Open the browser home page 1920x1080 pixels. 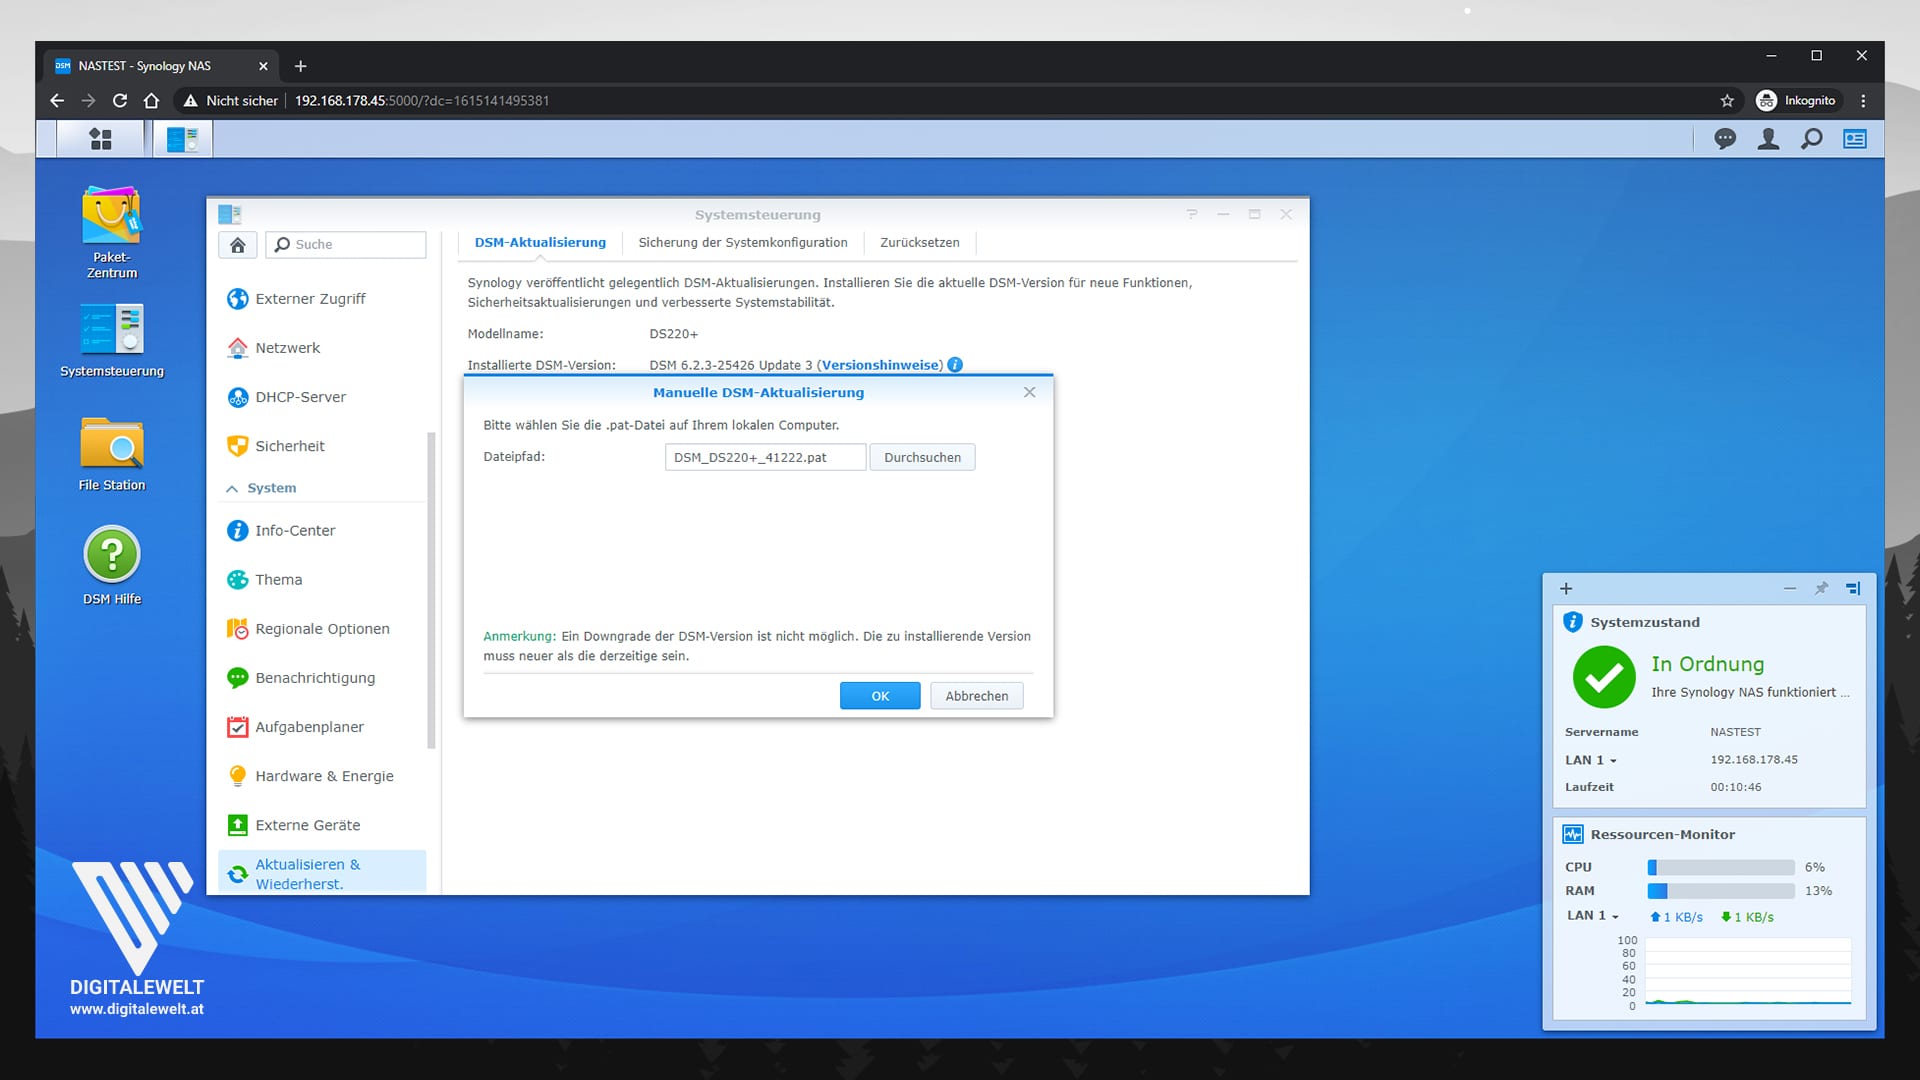click(x=151, y=101)
